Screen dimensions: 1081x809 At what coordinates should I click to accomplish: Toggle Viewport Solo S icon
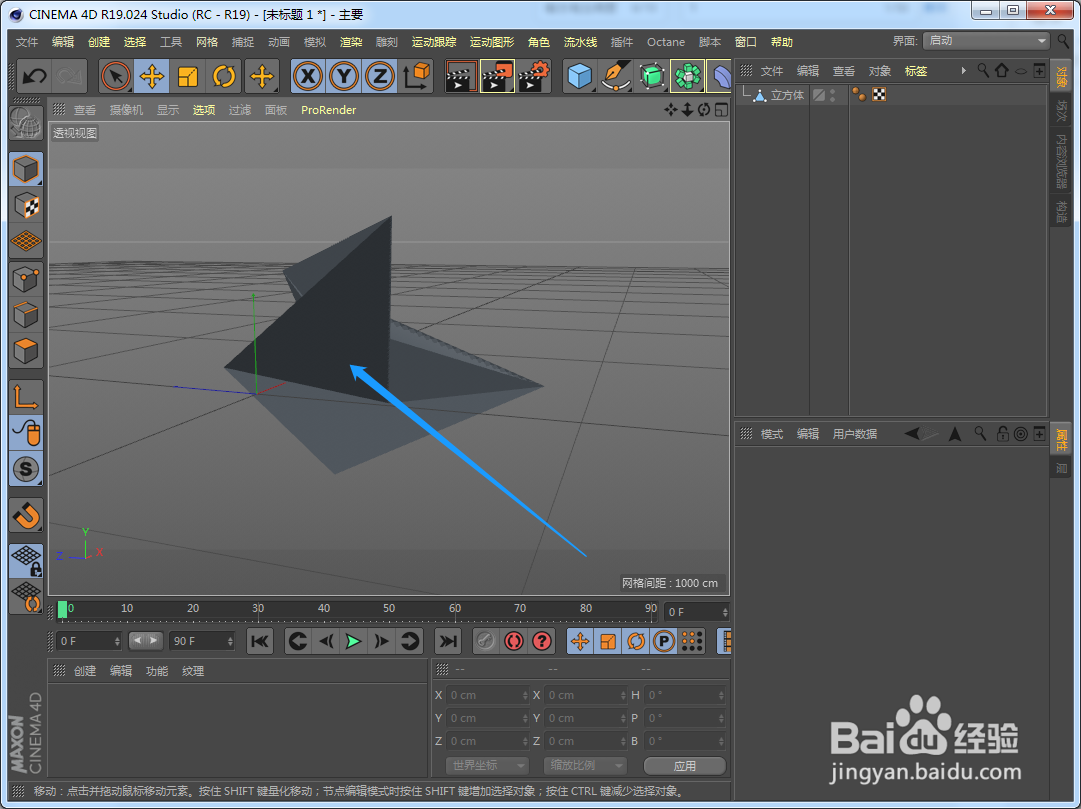(26, 469)
